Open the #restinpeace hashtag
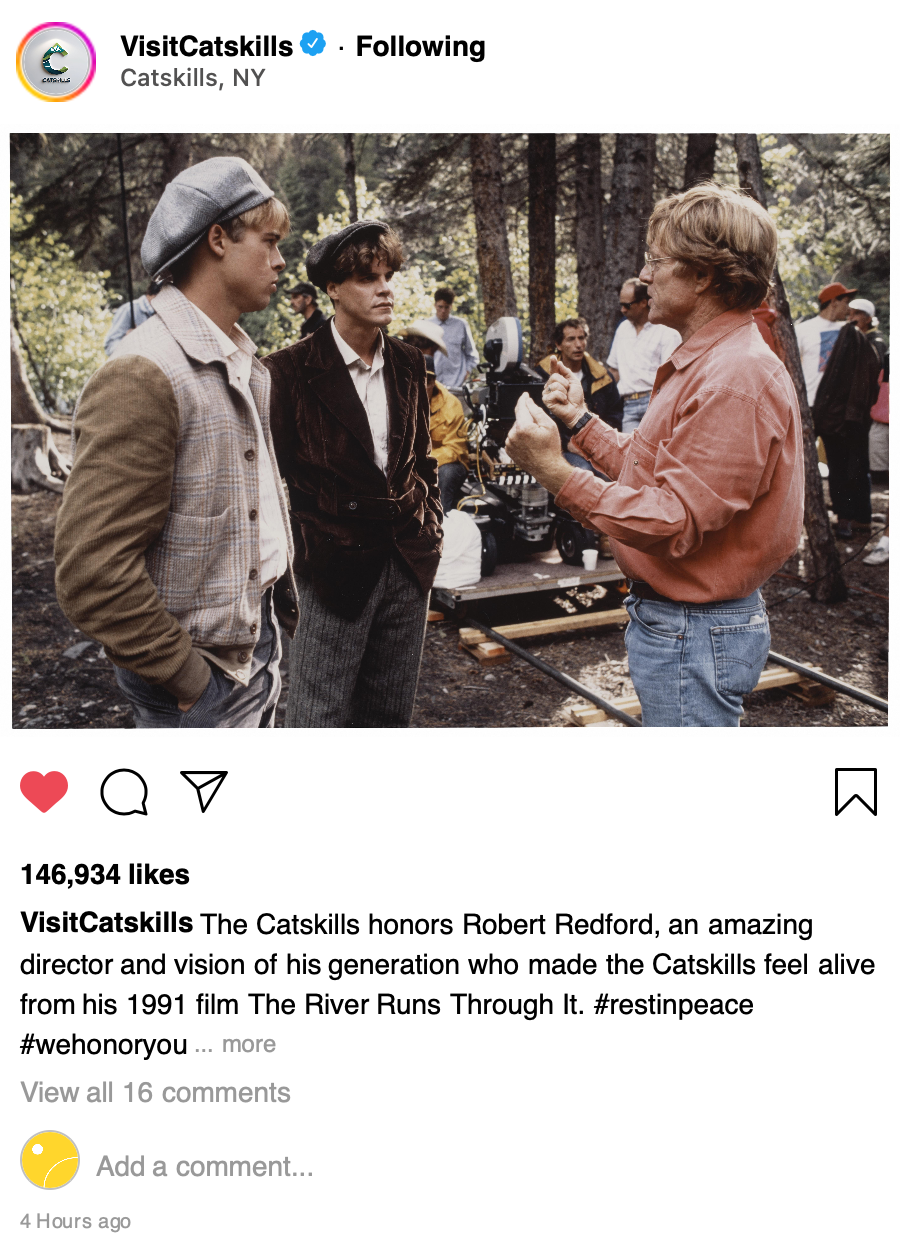Screen dimensions: 900x1250 pyautogui.click(x=673, y=1004)
